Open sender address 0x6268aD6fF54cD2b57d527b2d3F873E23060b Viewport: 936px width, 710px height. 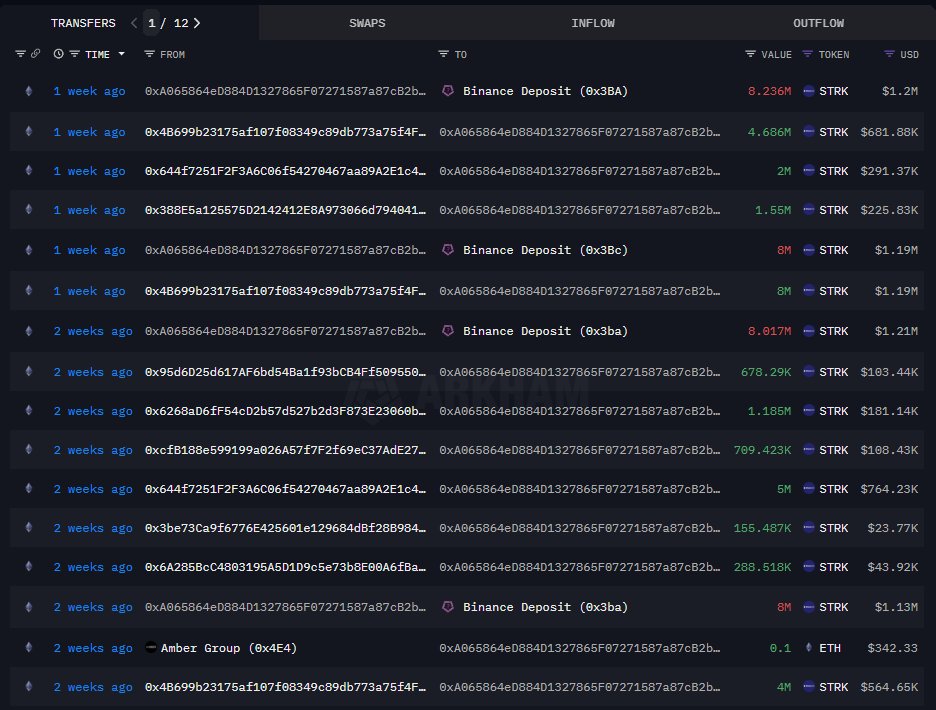coord(285,411)
